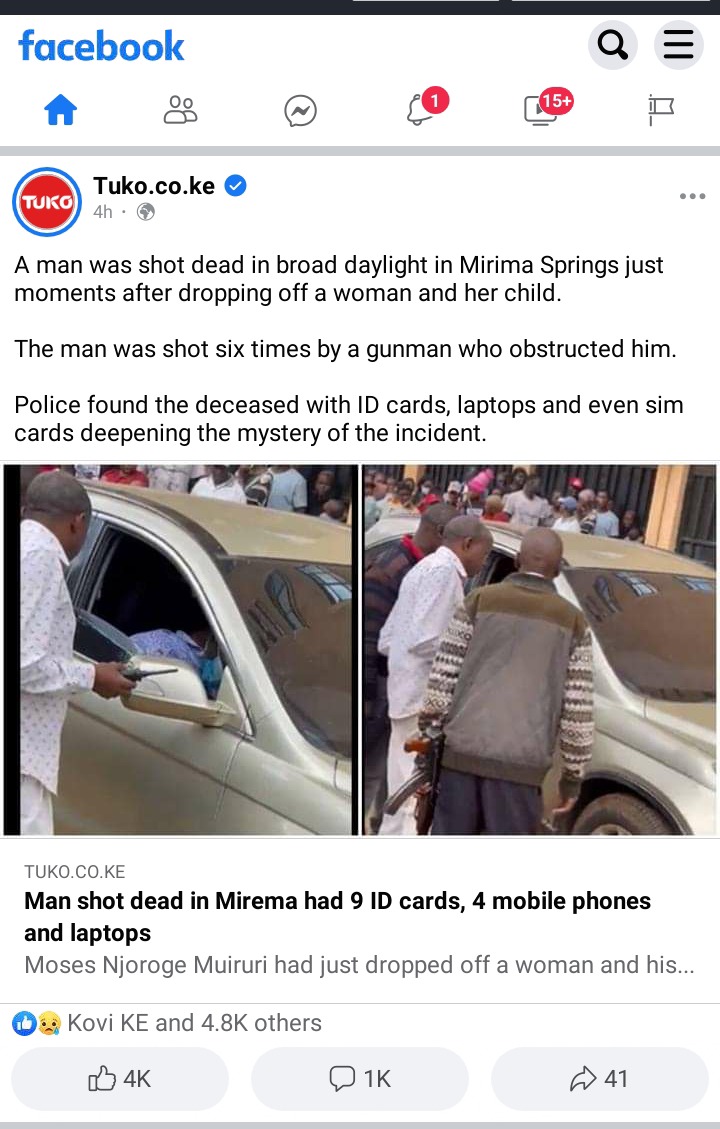View notifications bell with 1 badge
The height and width of the screenshot is (1129, 720).
425,108
